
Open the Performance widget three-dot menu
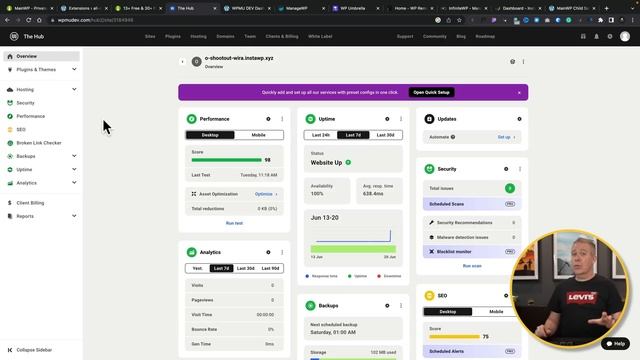282,119
